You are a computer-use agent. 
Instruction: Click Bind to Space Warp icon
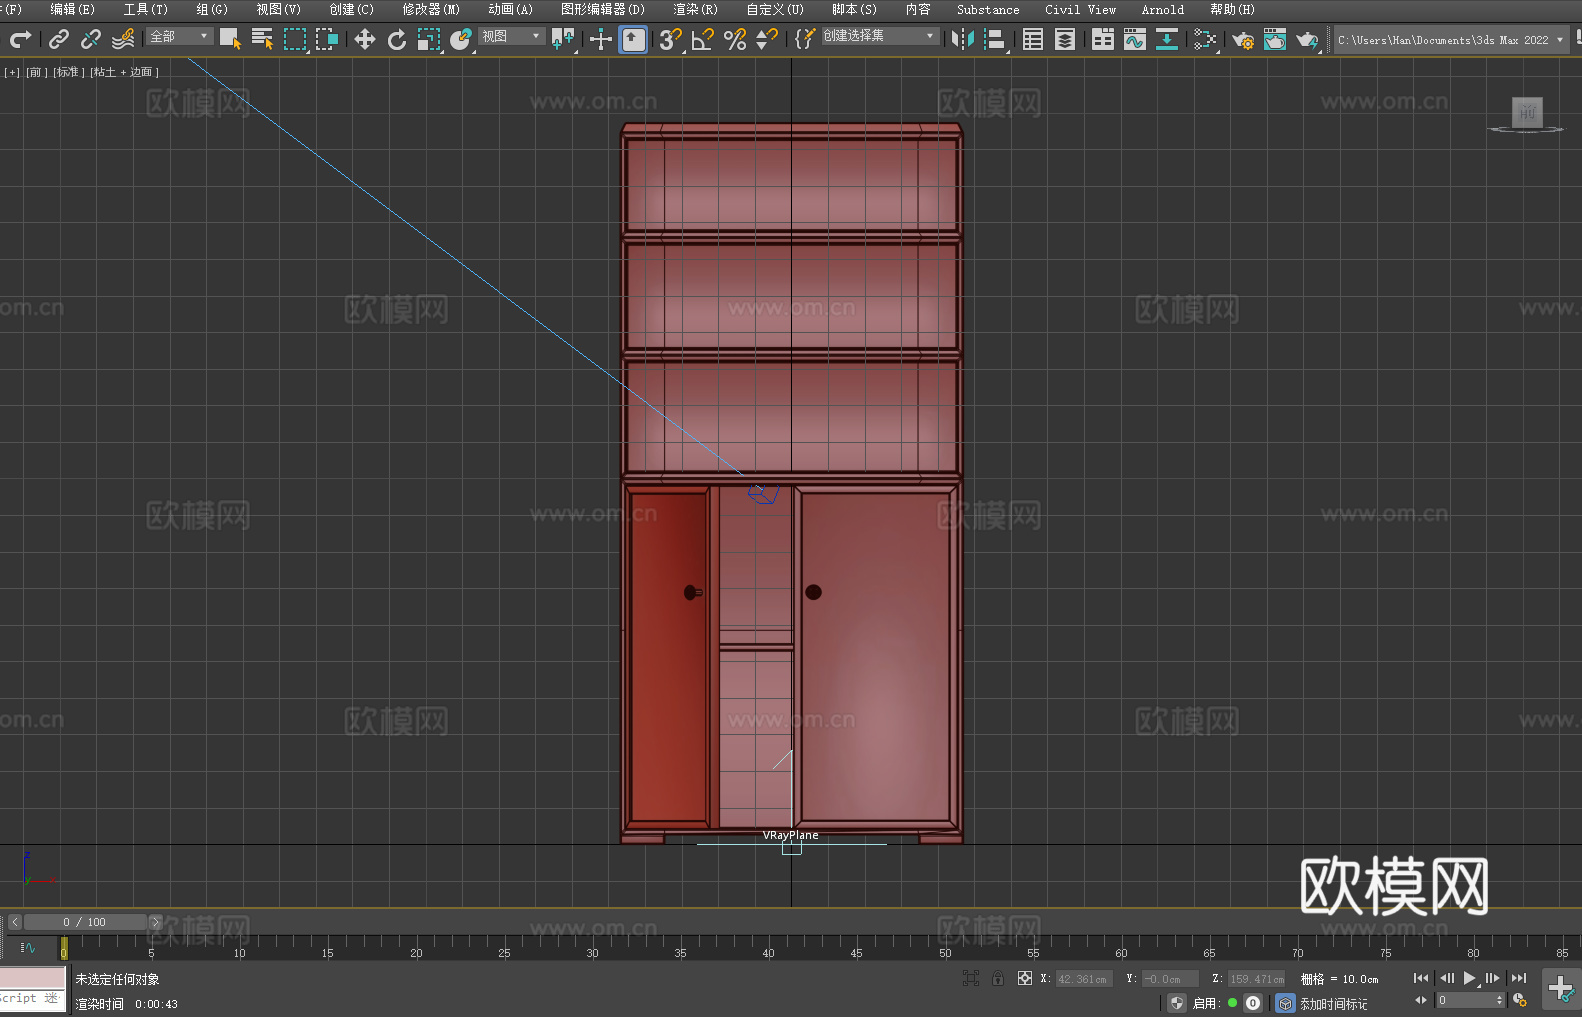pyautogui.click(x=123, y=39)
